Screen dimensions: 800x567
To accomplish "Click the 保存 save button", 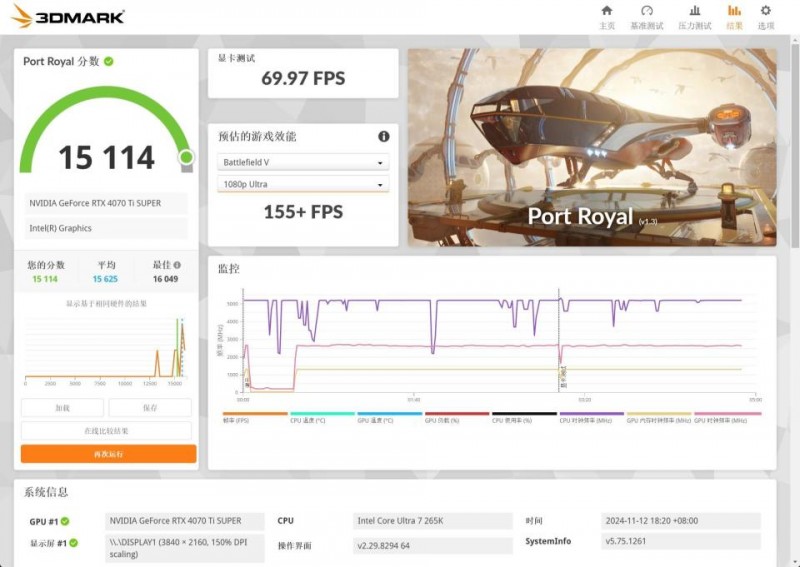I will (150, 408).
